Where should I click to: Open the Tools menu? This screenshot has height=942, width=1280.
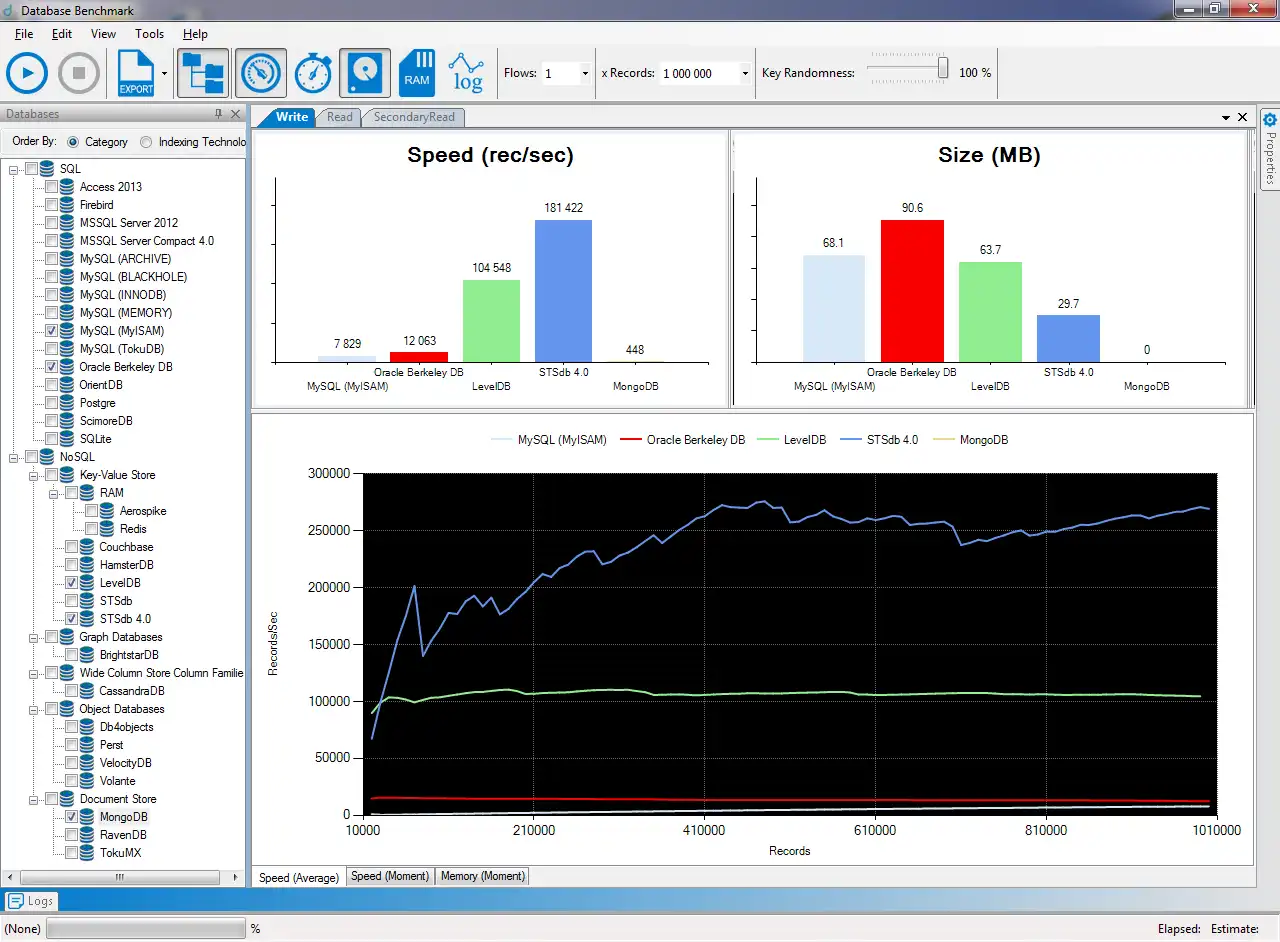click(x=149, y=34)
